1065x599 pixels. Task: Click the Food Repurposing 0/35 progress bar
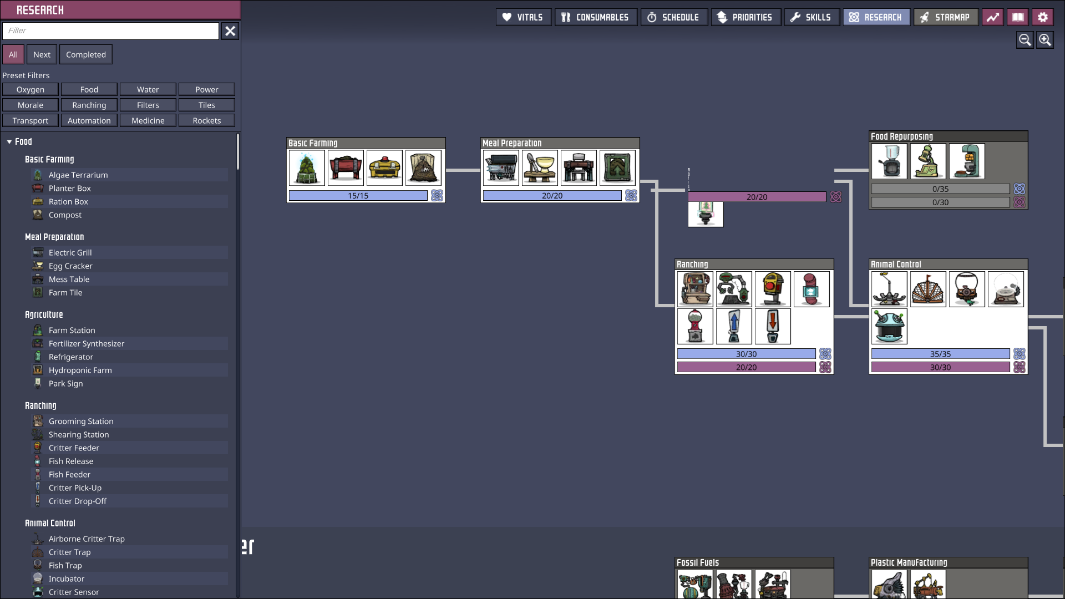click(940, 188)
